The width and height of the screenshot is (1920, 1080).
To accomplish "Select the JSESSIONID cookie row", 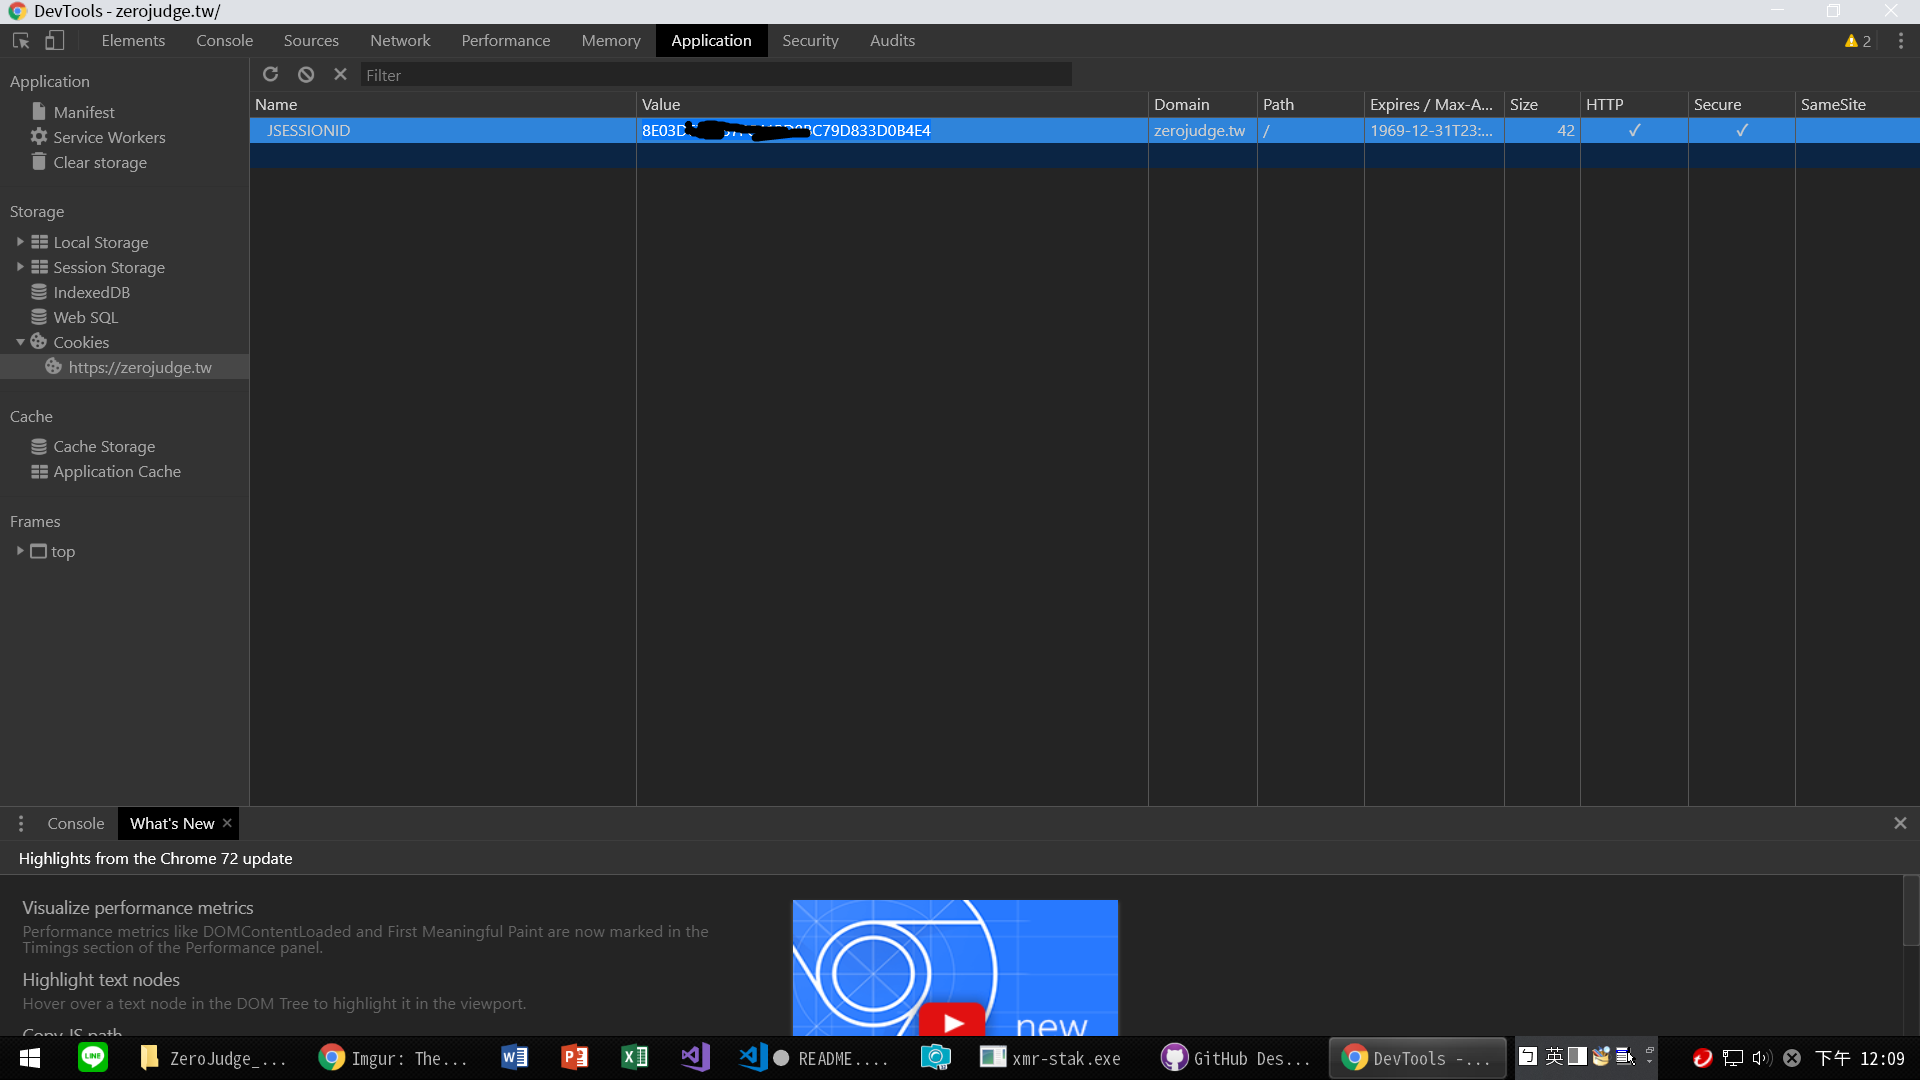I will pyautogui.click(x=442, y=131).
